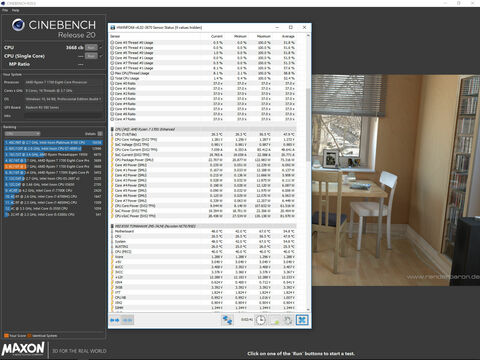
Task: Select the Intel Core i7-7700K ranking entry
Action: pyautogui.click(x=53, y=190)
